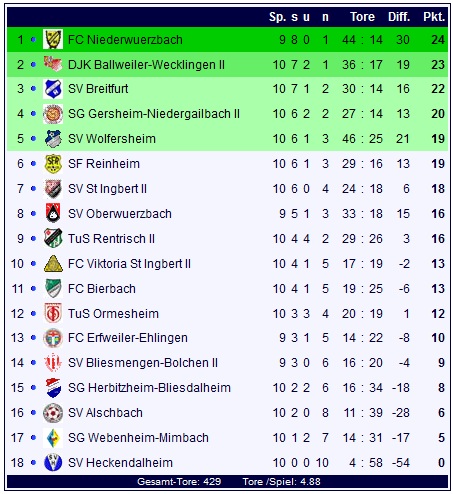Select the SV Wolfersheim team name
The width and height of the screenshot is (453, 494).
[x=112, y=139]
